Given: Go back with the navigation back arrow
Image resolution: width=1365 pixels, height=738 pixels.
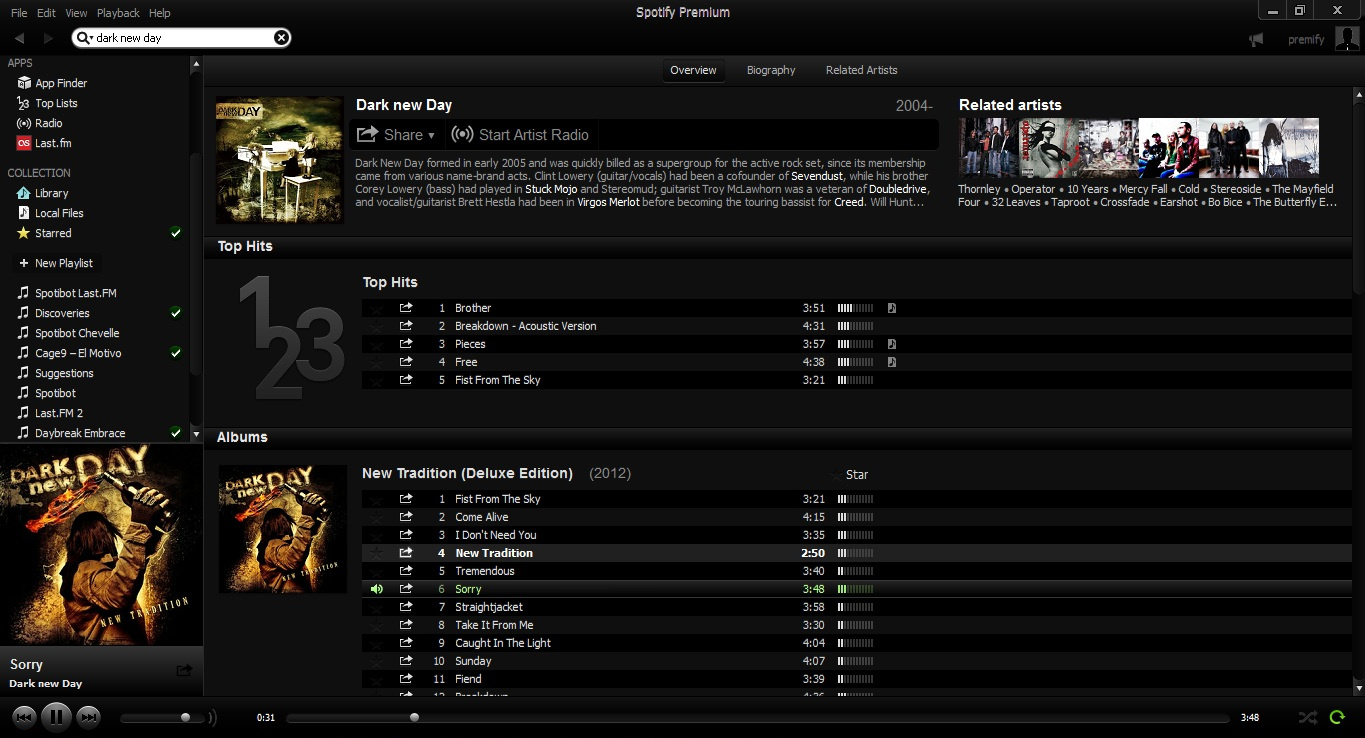Looking at the screenshot, I should pyautogui.click(x=19, y=38).
